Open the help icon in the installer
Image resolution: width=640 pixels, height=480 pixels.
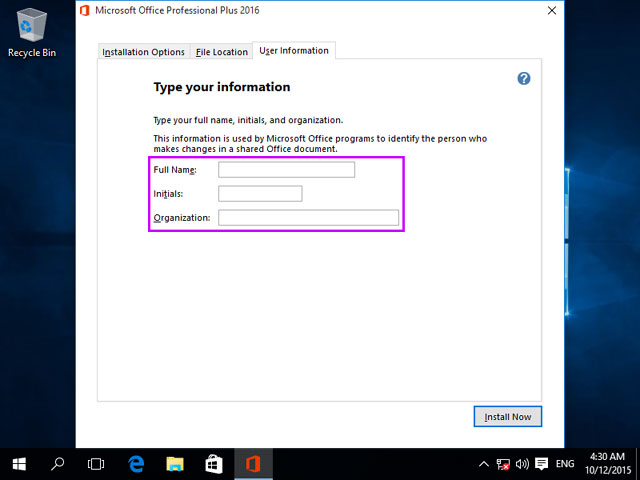[524, 78]
